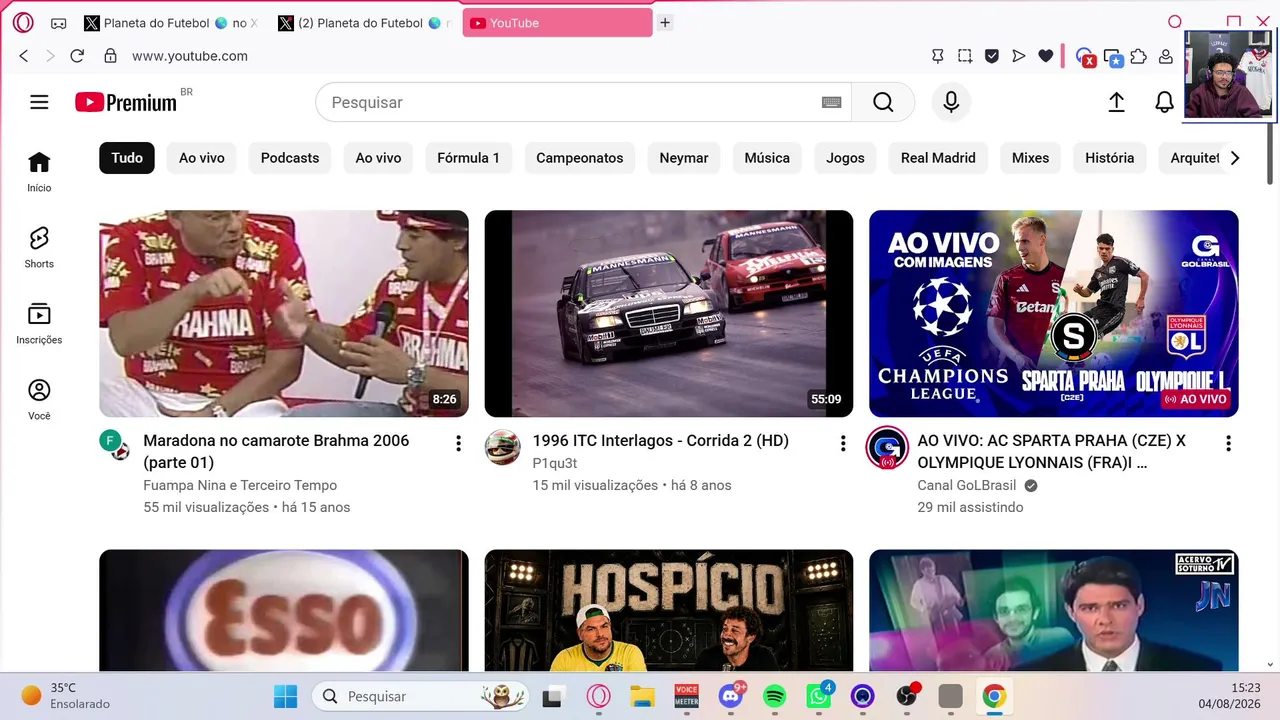Viewport: 1280px width, 720px height.
Task: Open Spotify from the taskbar
Action: [x=775, y=696]
